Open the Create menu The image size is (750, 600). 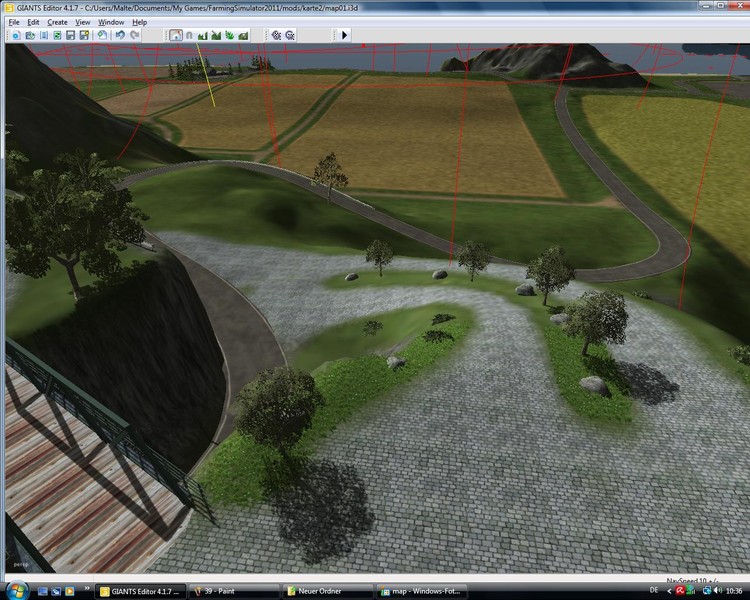(x=57, y=22)
